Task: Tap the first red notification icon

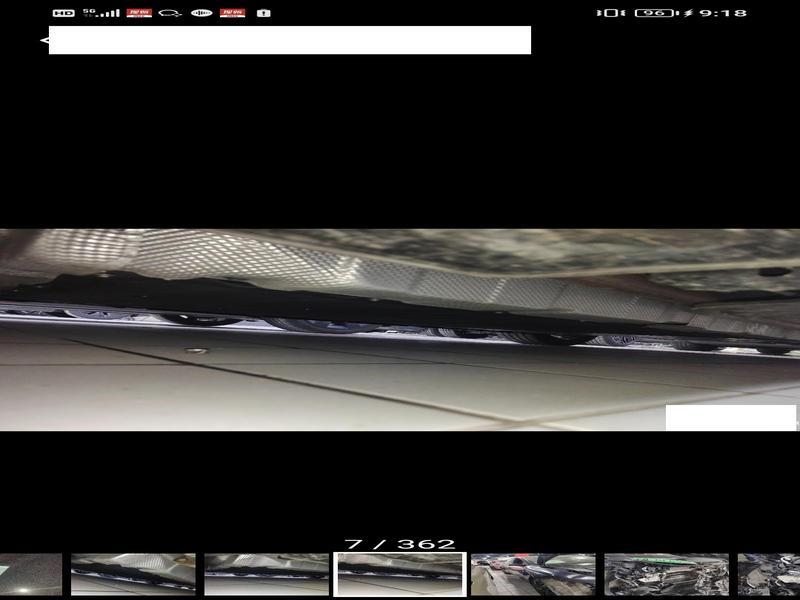Action: [139, 13]
